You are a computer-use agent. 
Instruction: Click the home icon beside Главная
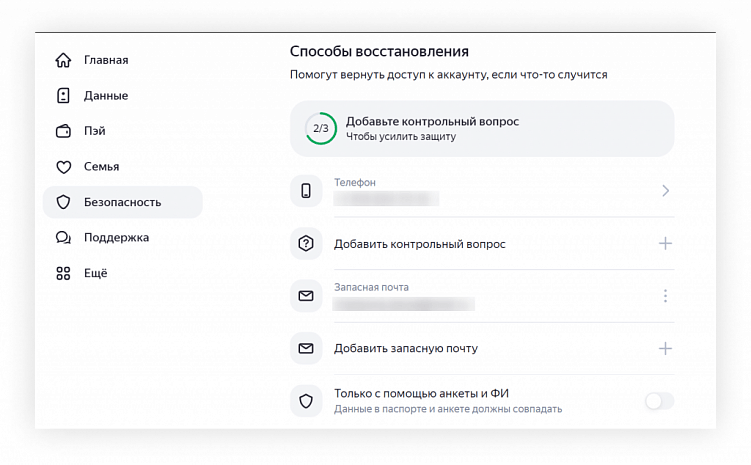coord(63,60)
